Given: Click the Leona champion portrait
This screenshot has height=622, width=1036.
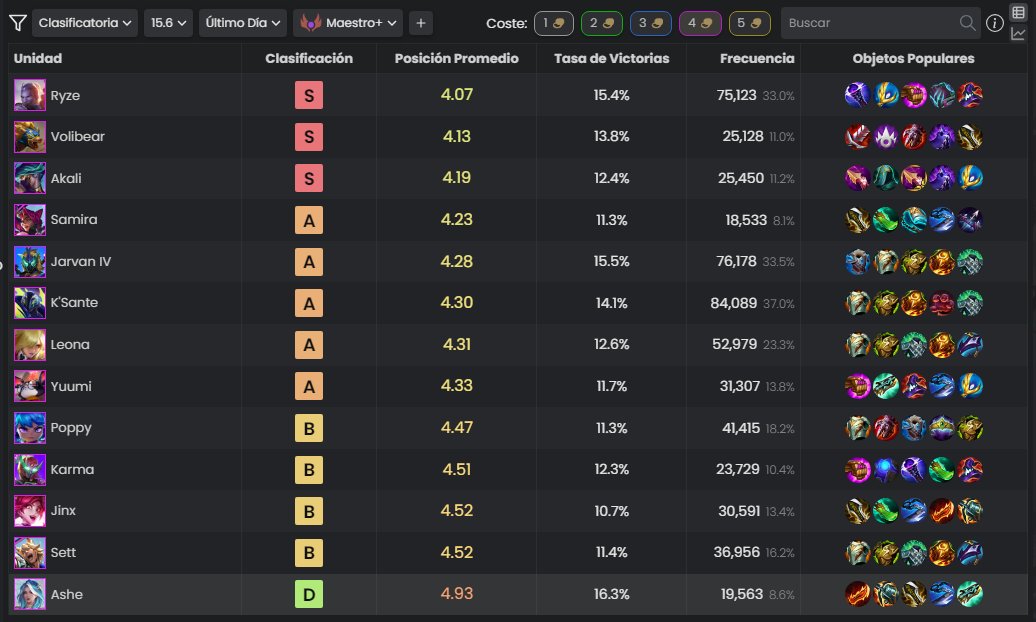Looking at the screenshot, I should tap(30, 344).
